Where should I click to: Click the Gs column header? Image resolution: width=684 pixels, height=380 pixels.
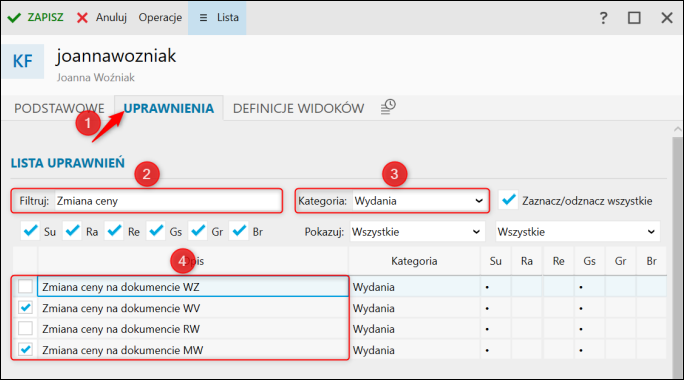point(589,261)
